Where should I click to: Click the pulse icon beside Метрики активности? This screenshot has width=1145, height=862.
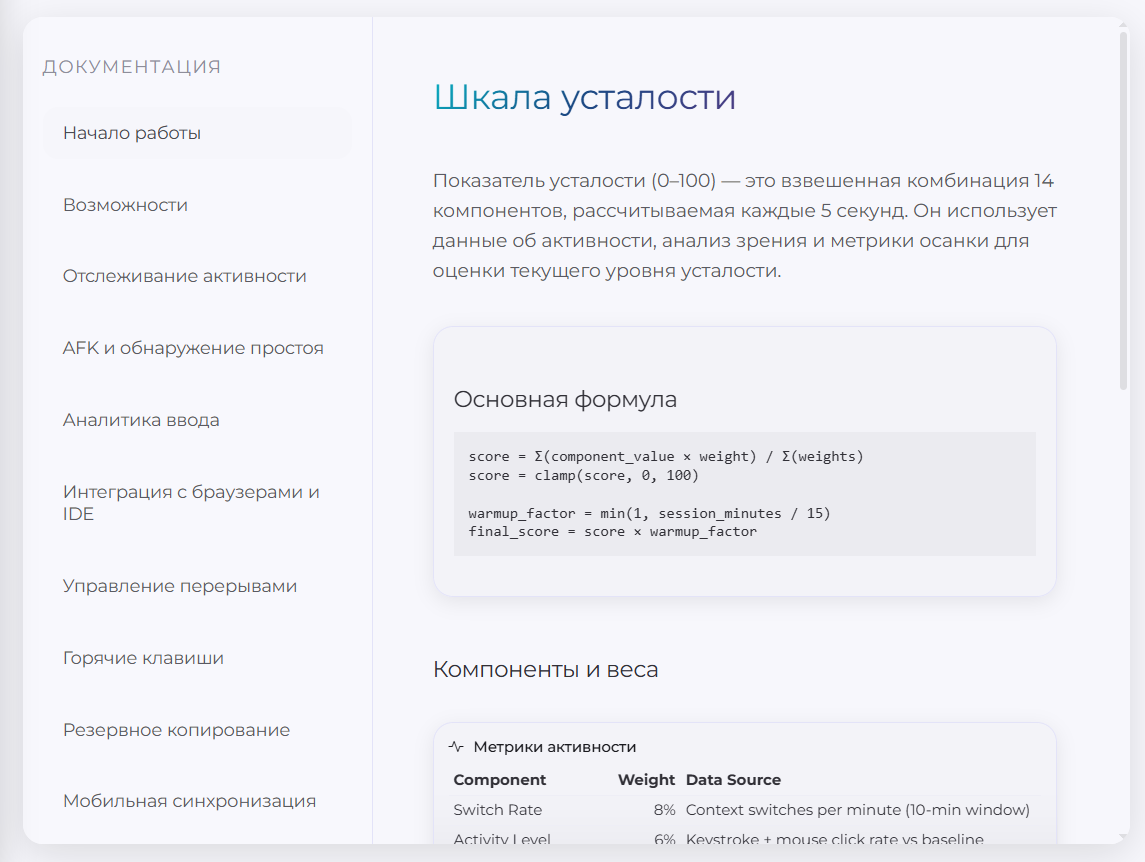pyautogui.click(x=456, y=747)
